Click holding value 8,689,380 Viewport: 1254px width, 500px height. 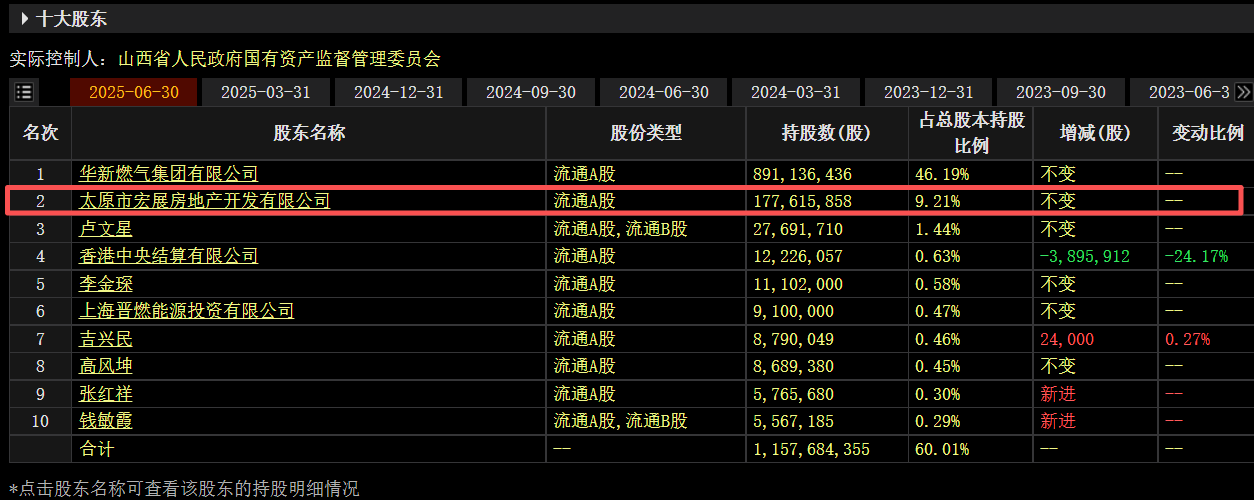click(x=794, y=366)
